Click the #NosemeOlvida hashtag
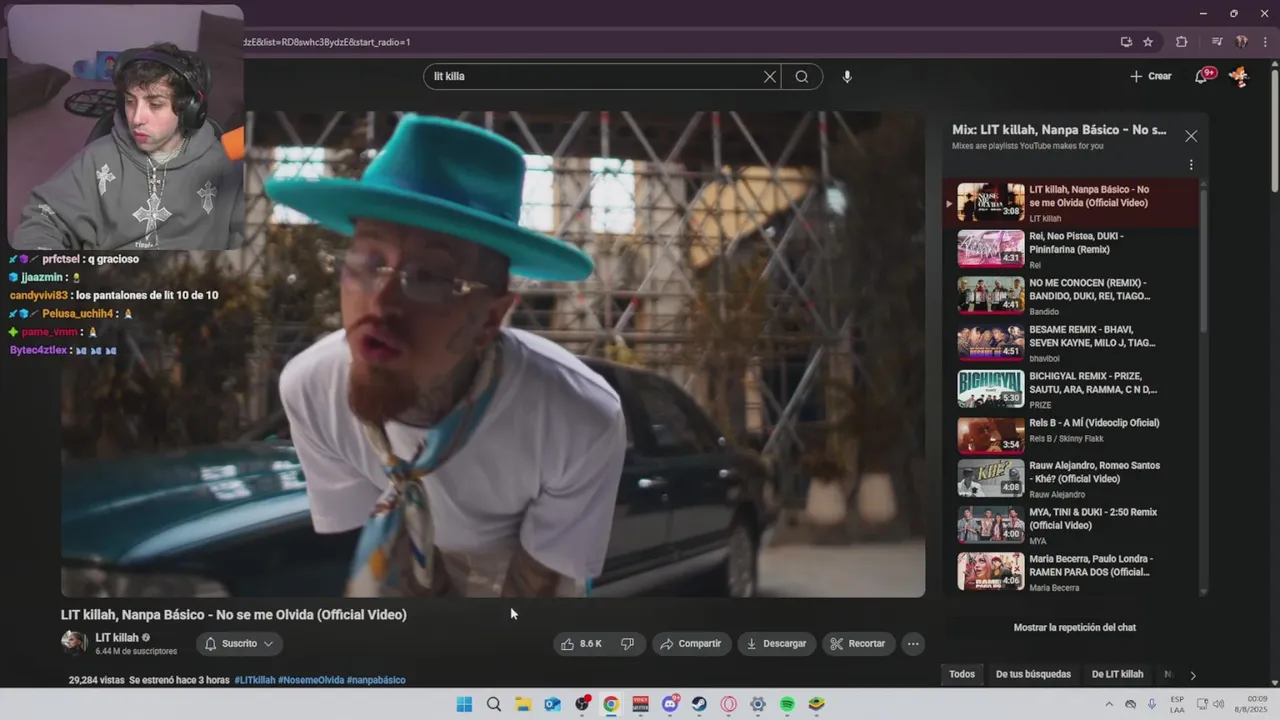Viewport: 1280px width, 720px height. pos(311,680)
